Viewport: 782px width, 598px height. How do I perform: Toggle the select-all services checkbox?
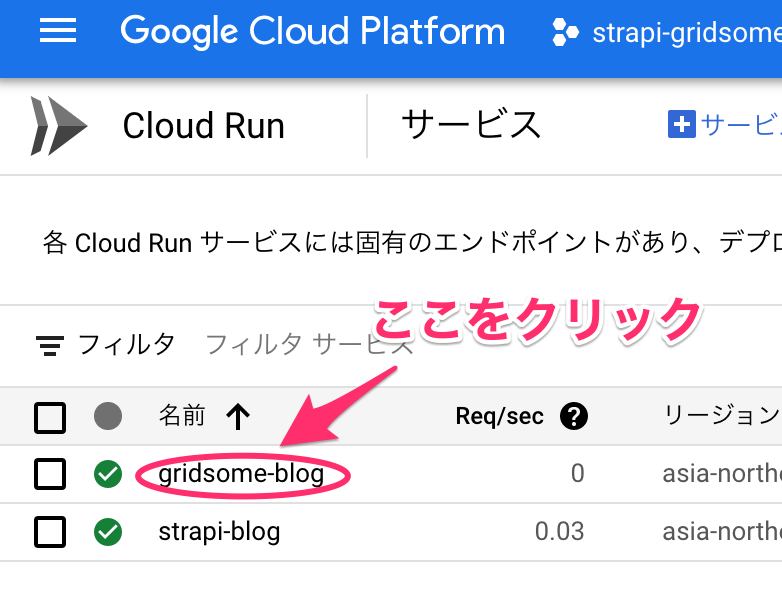click(x=50, y=417)
